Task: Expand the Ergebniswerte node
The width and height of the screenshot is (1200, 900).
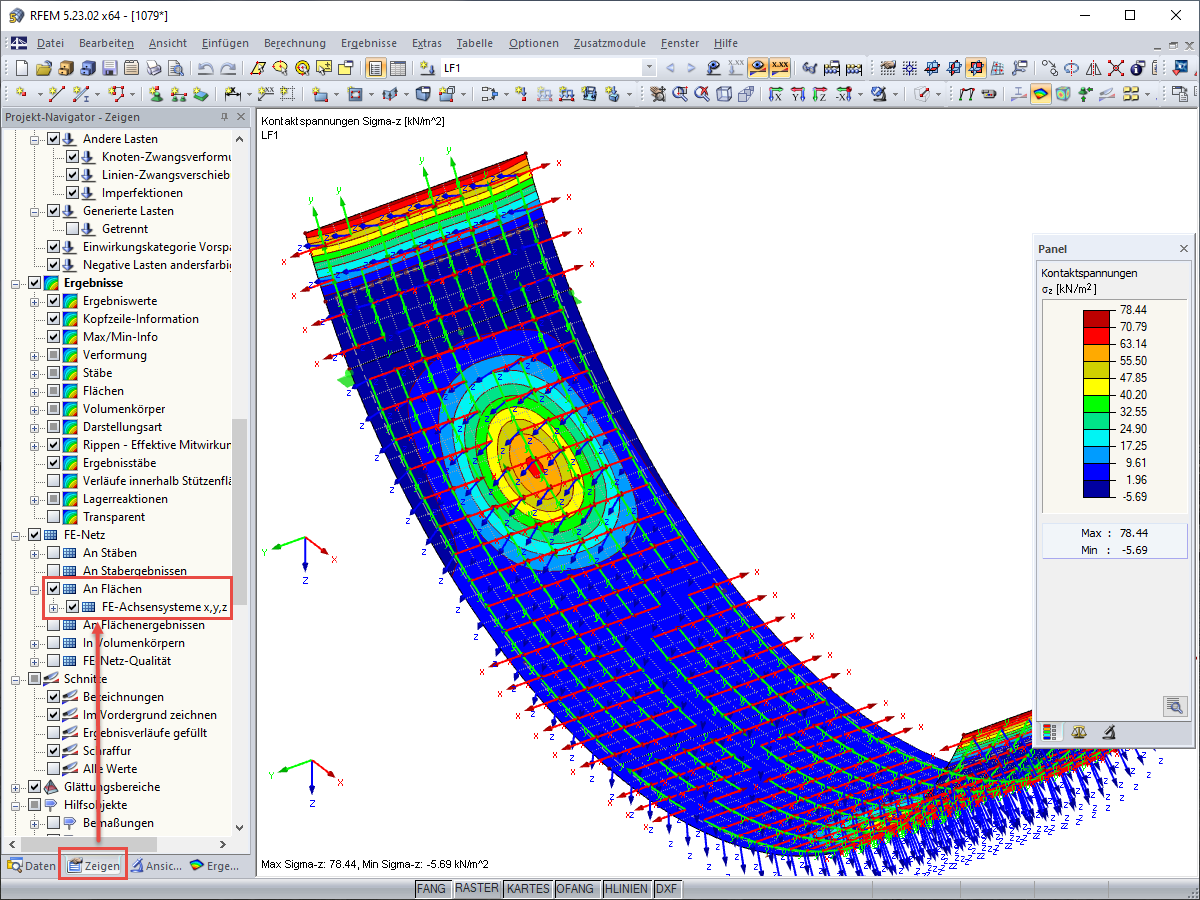Action: pos(35,301)
